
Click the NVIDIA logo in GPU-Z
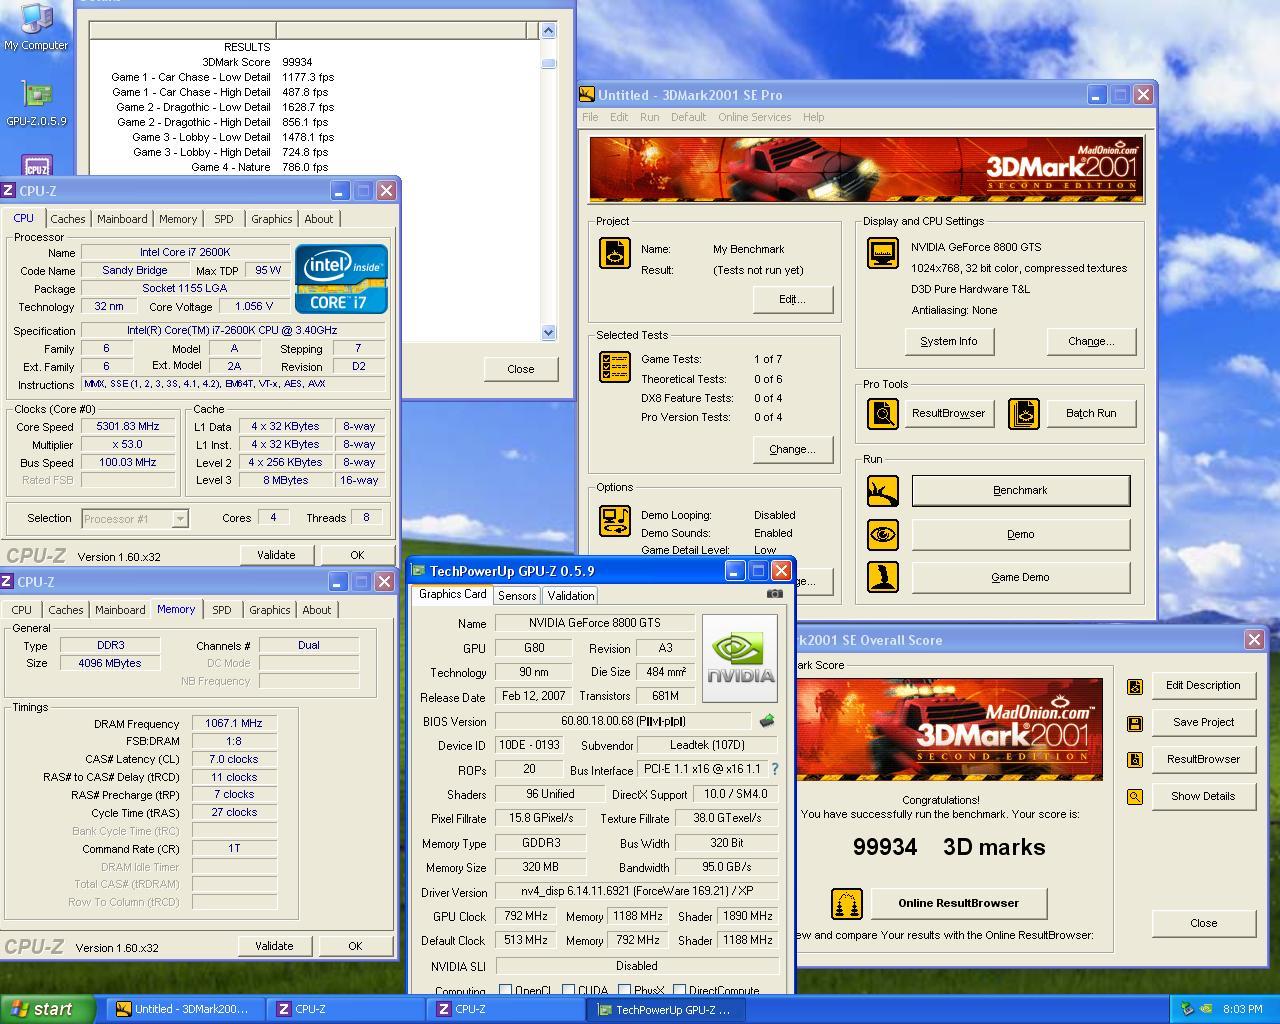[740, 657]
